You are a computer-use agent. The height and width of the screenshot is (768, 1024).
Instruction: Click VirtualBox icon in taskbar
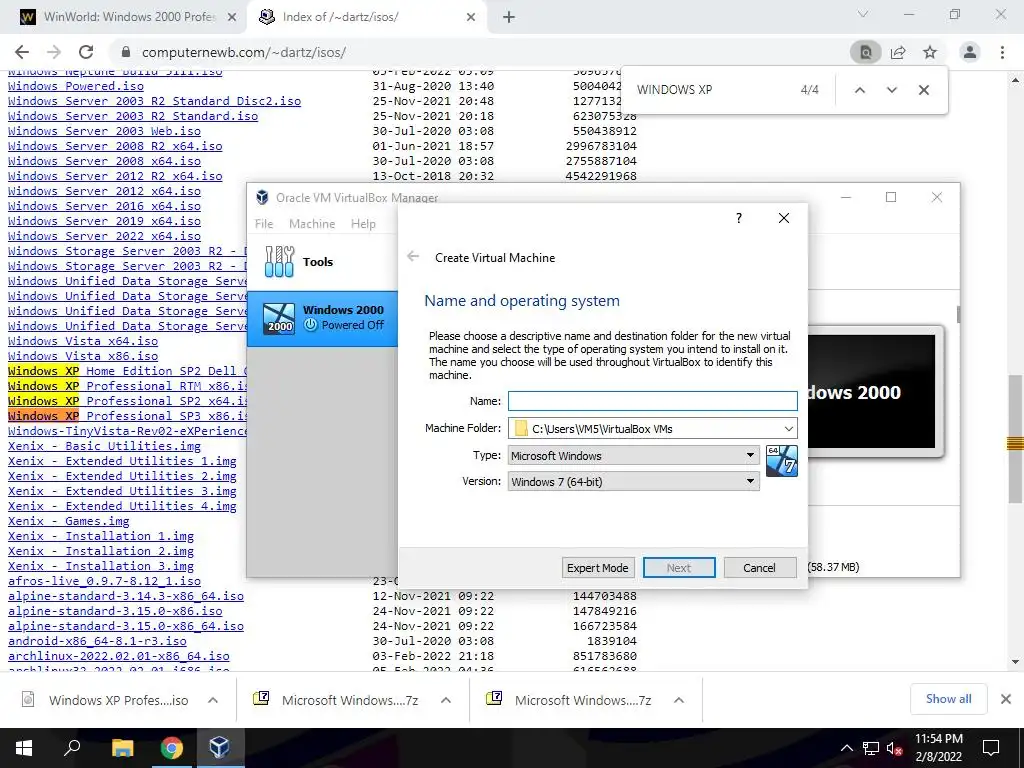click(219, 748)
